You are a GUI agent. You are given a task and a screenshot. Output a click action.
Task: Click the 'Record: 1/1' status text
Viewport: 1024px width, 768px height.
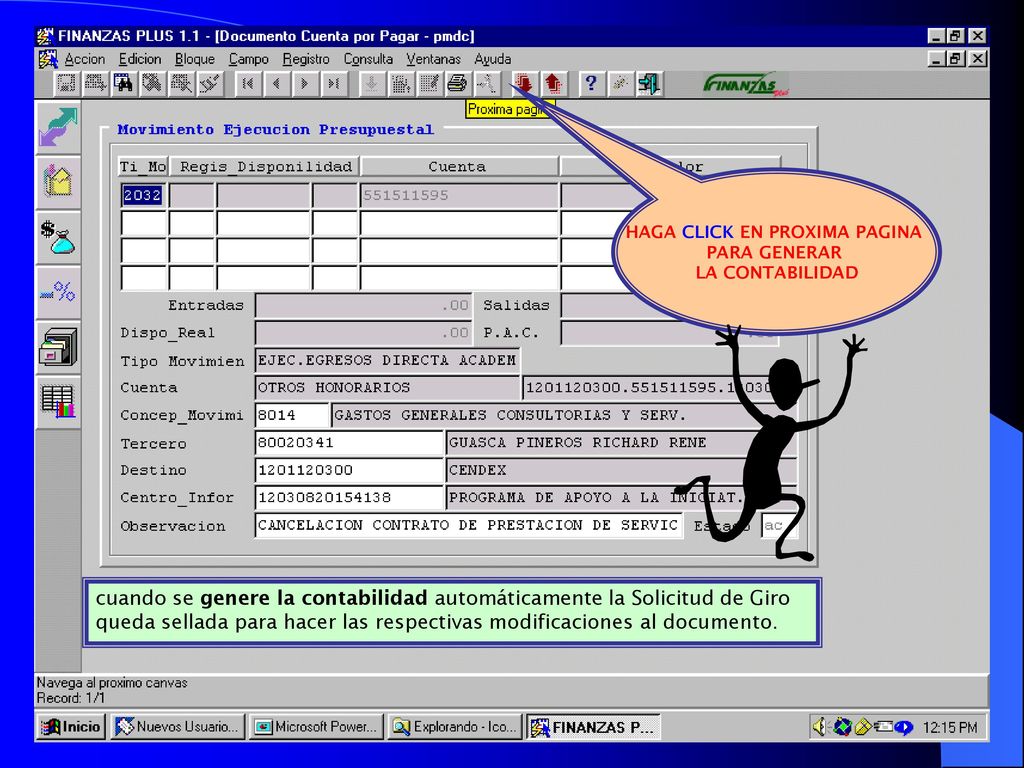pos(71,698)
